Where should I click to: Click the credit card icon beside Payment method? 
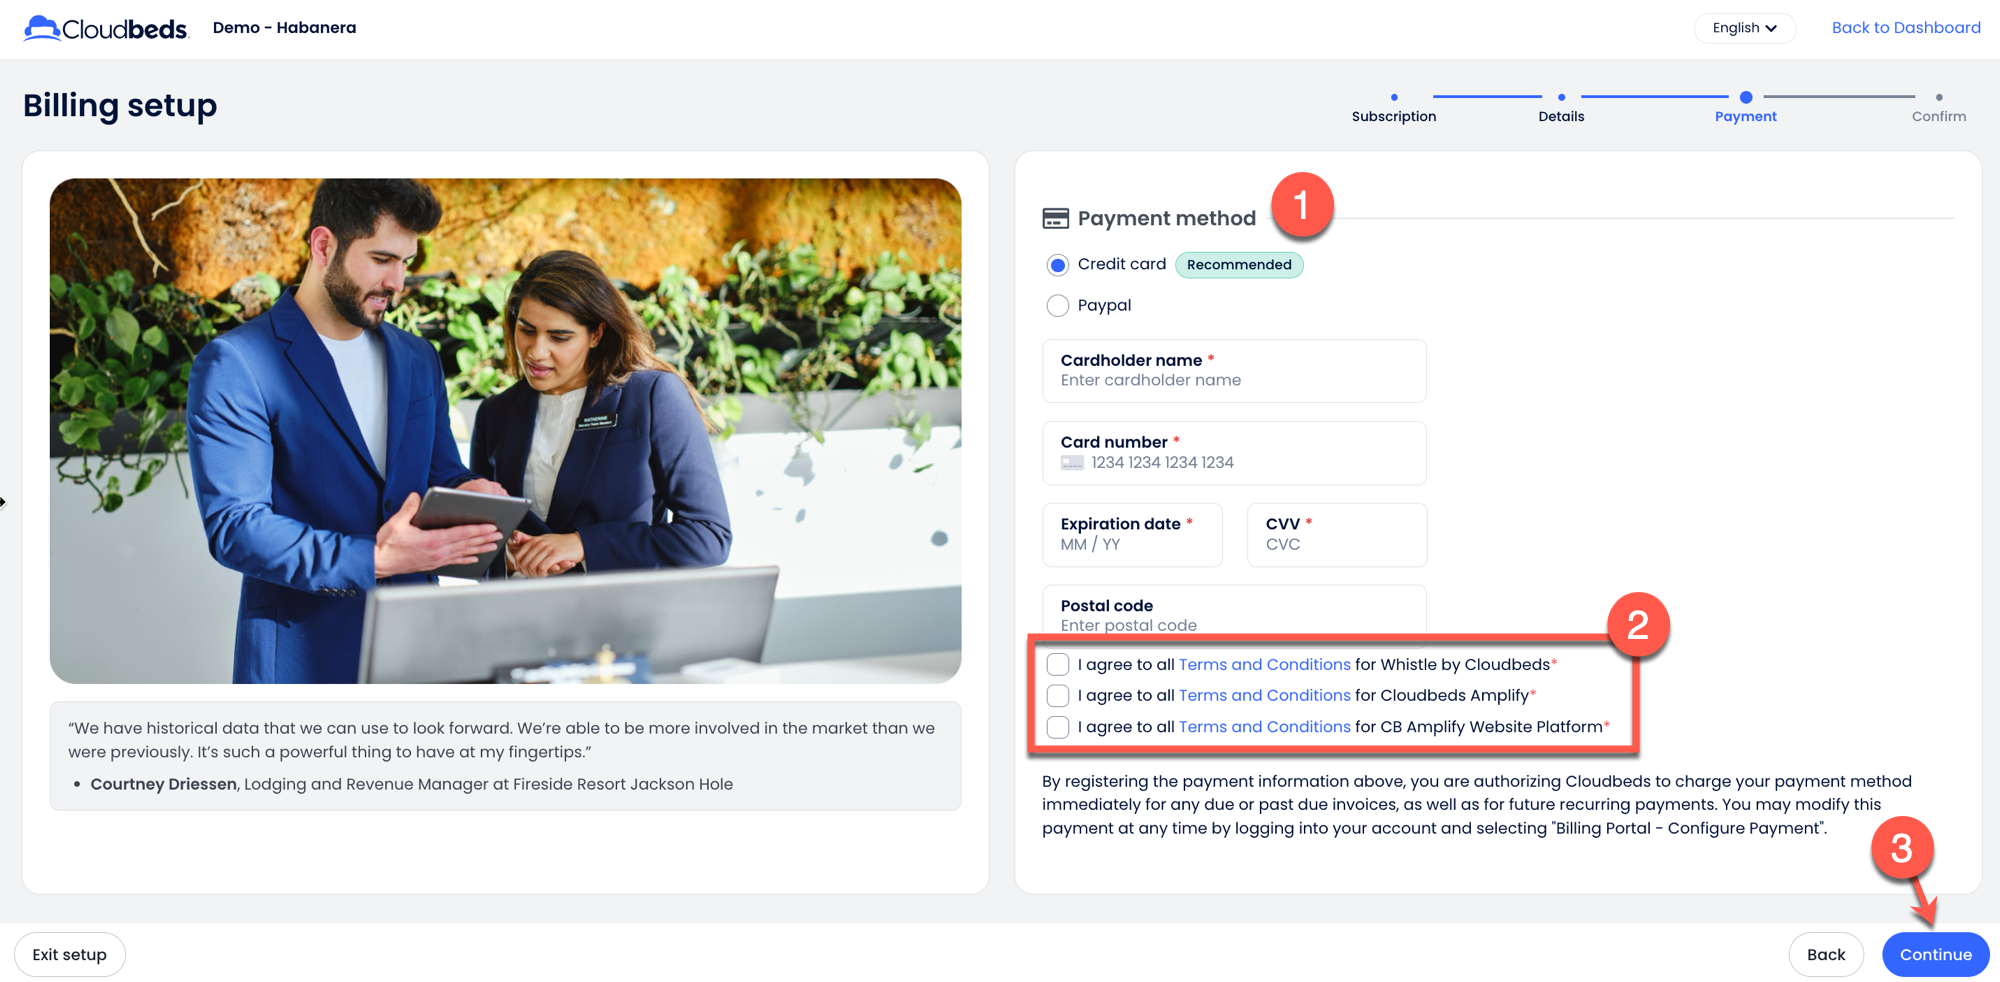[x=1055, y=218]
